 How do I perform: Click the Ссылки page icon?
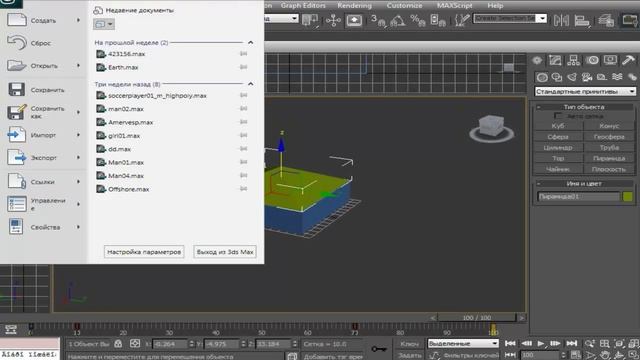coord(17,181)
